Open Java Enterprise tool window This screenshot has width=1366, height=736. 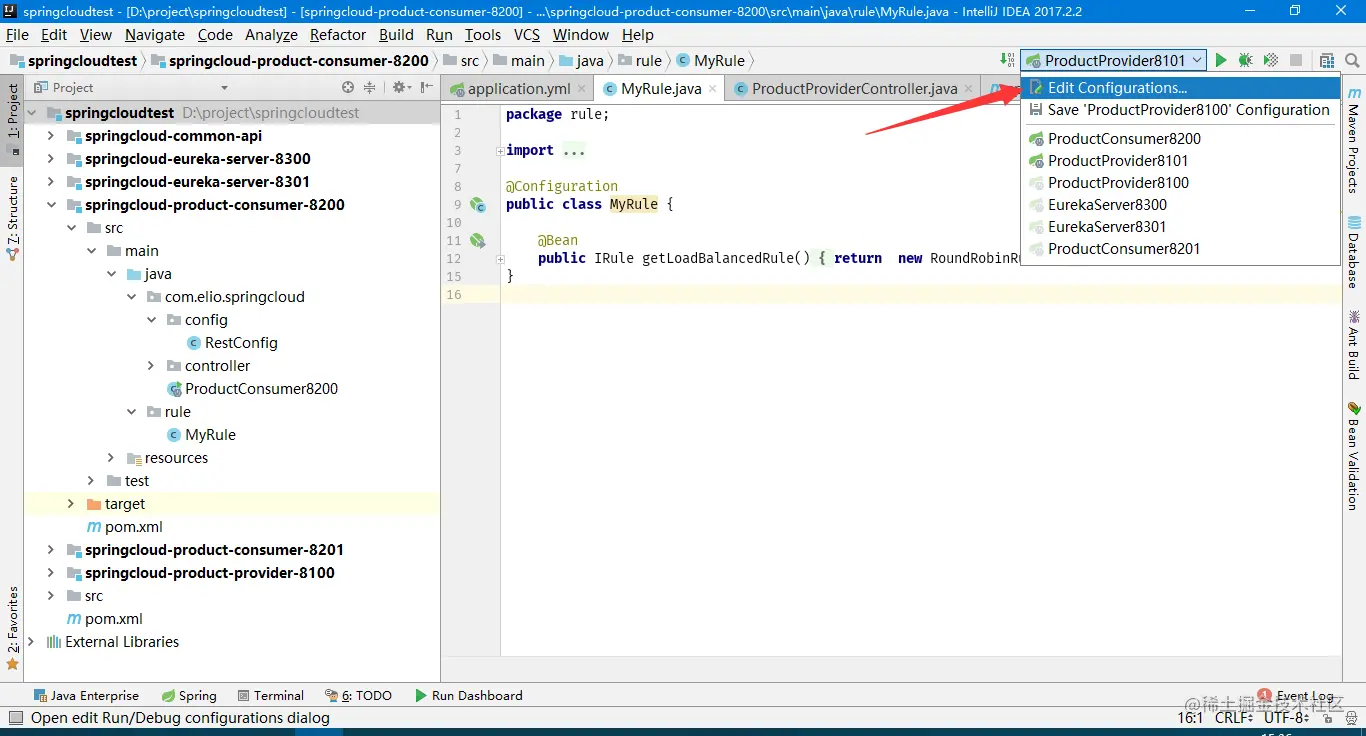point(86,695)
